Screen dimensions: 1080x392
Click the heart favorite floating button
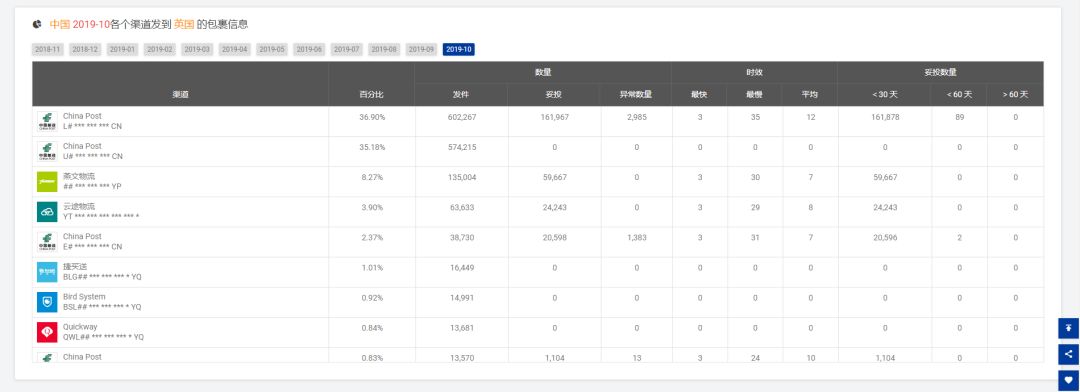(1068, 380)
